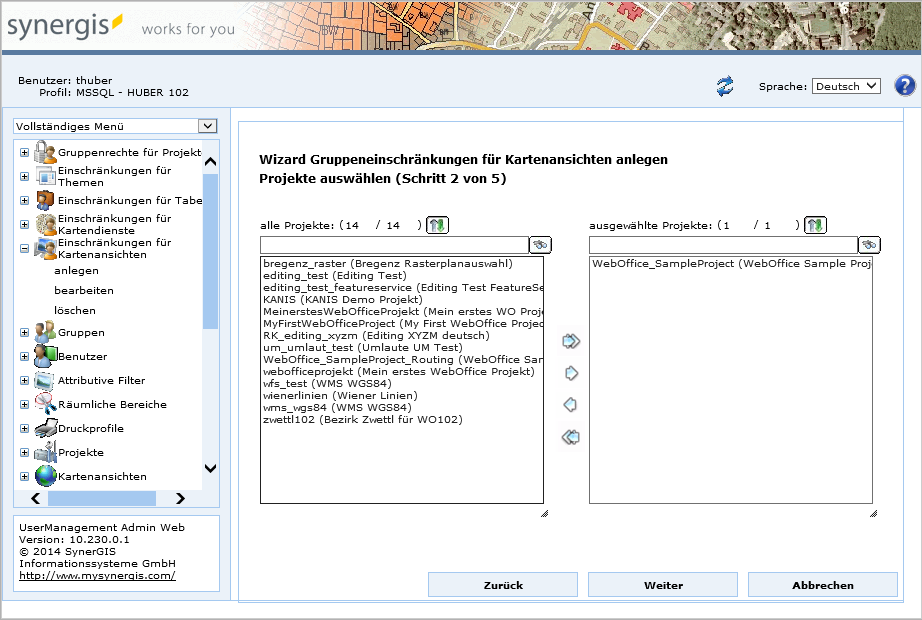The width and height of the screenshot is (922, 620).
Task: Select the 'löschen' menu entry
Action: [75, 310]
